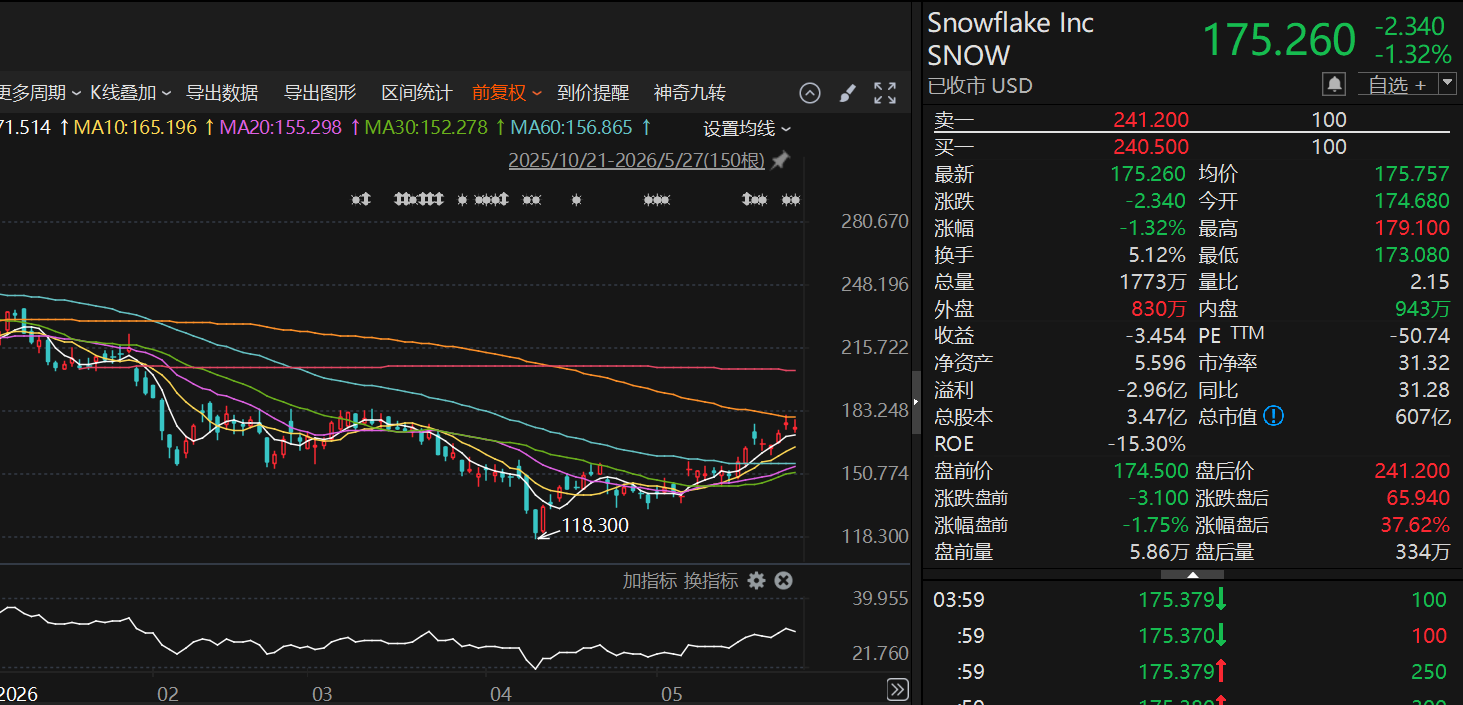
Task: Click the vertical splitter handle between chart and quote panel
Action: click(917, 403)
